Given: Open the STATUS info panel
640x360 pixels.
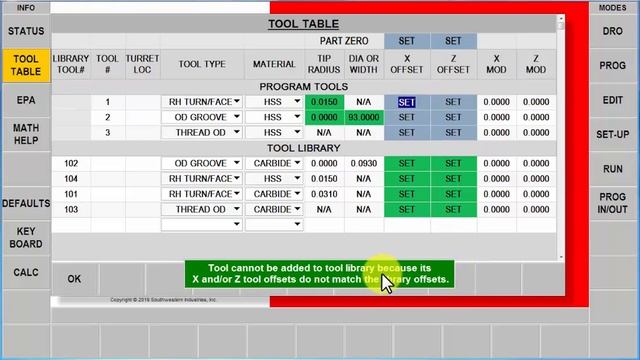Looking at the screenshot, I should pos(26,31).
